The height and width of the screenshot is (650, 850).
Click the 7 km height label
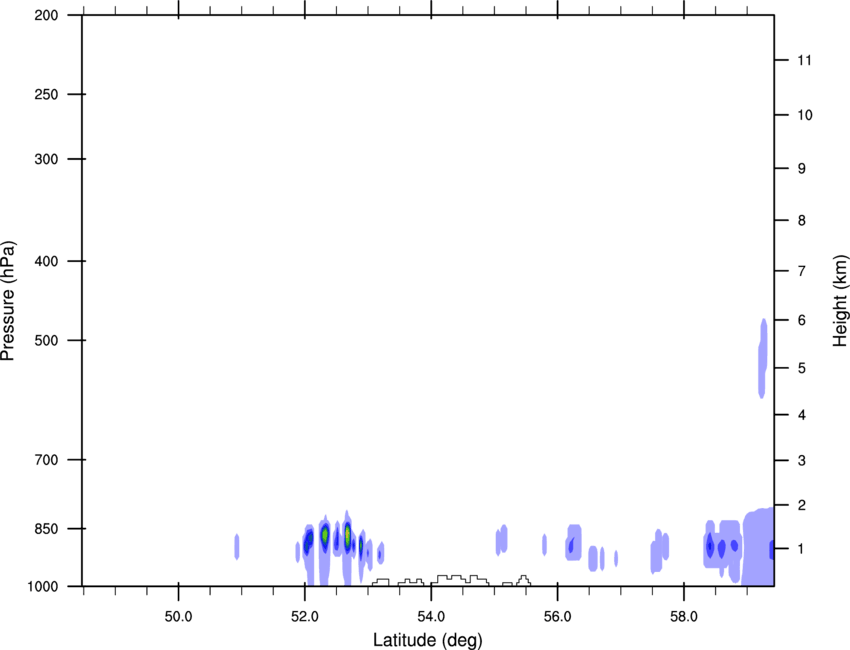tap(802, 271)
